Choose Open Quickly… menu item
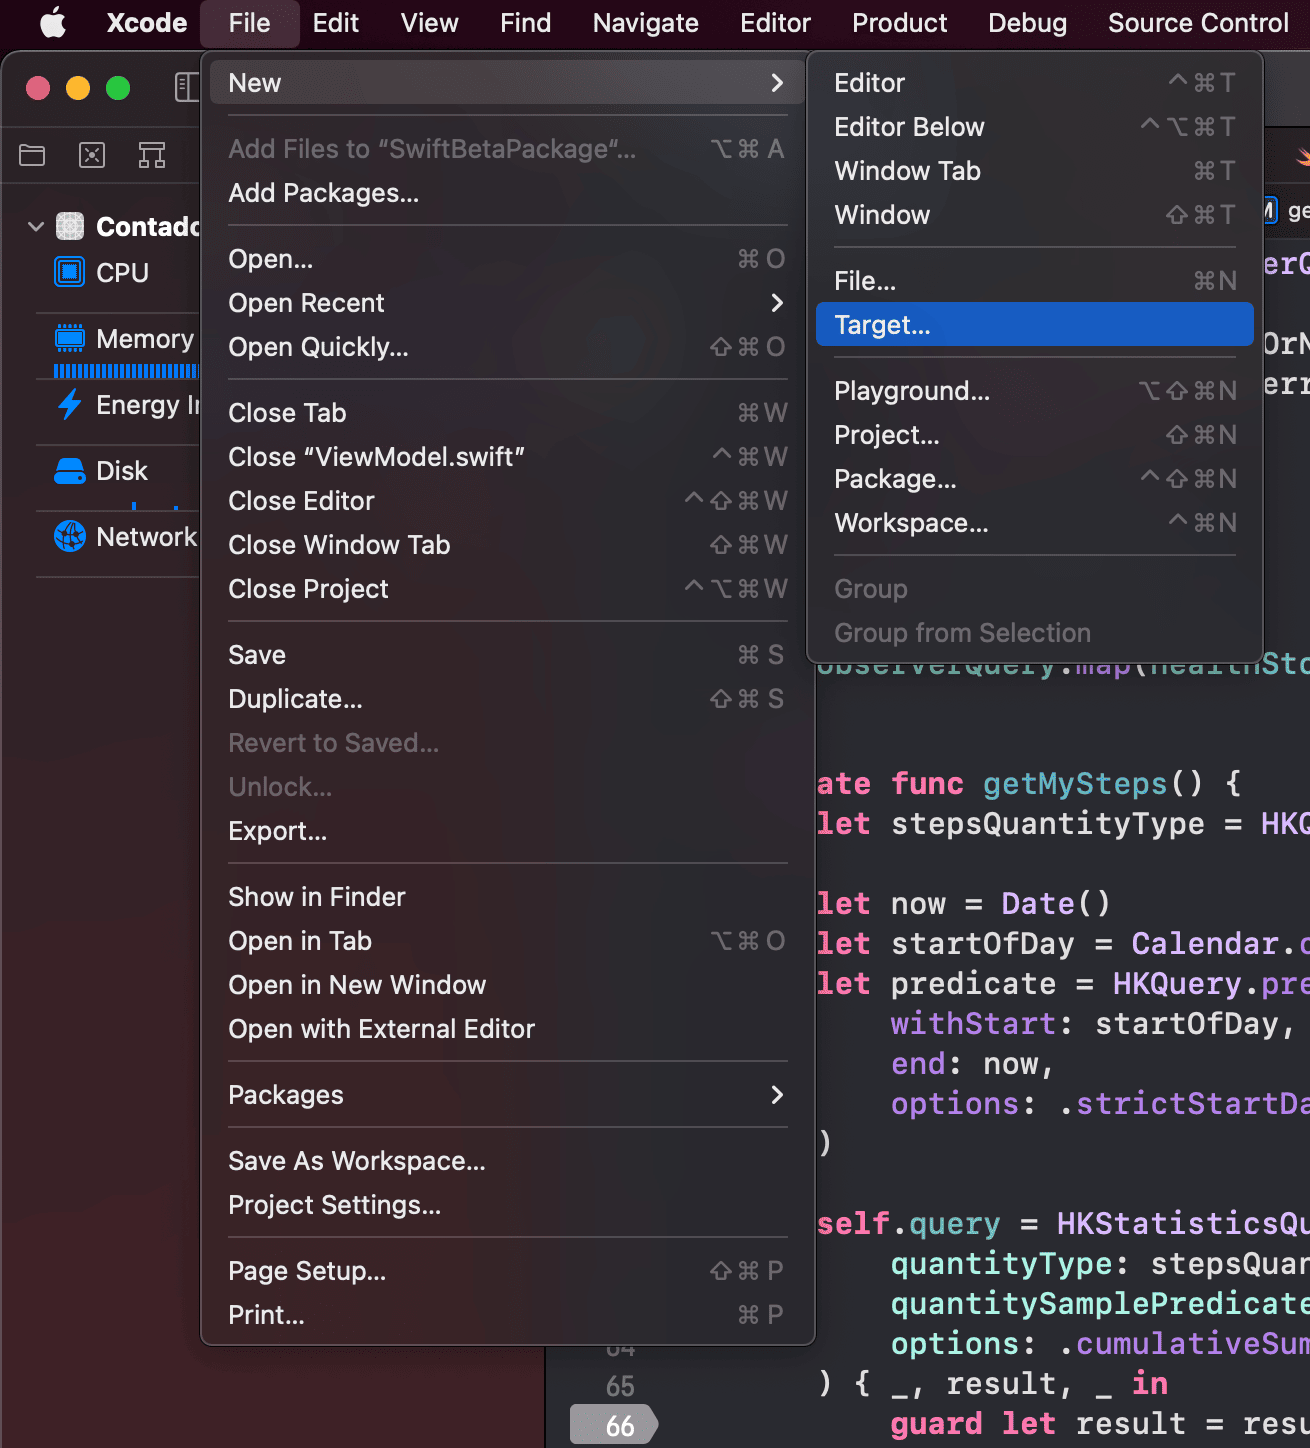The image size is (1310, 1448). [507, 347]
